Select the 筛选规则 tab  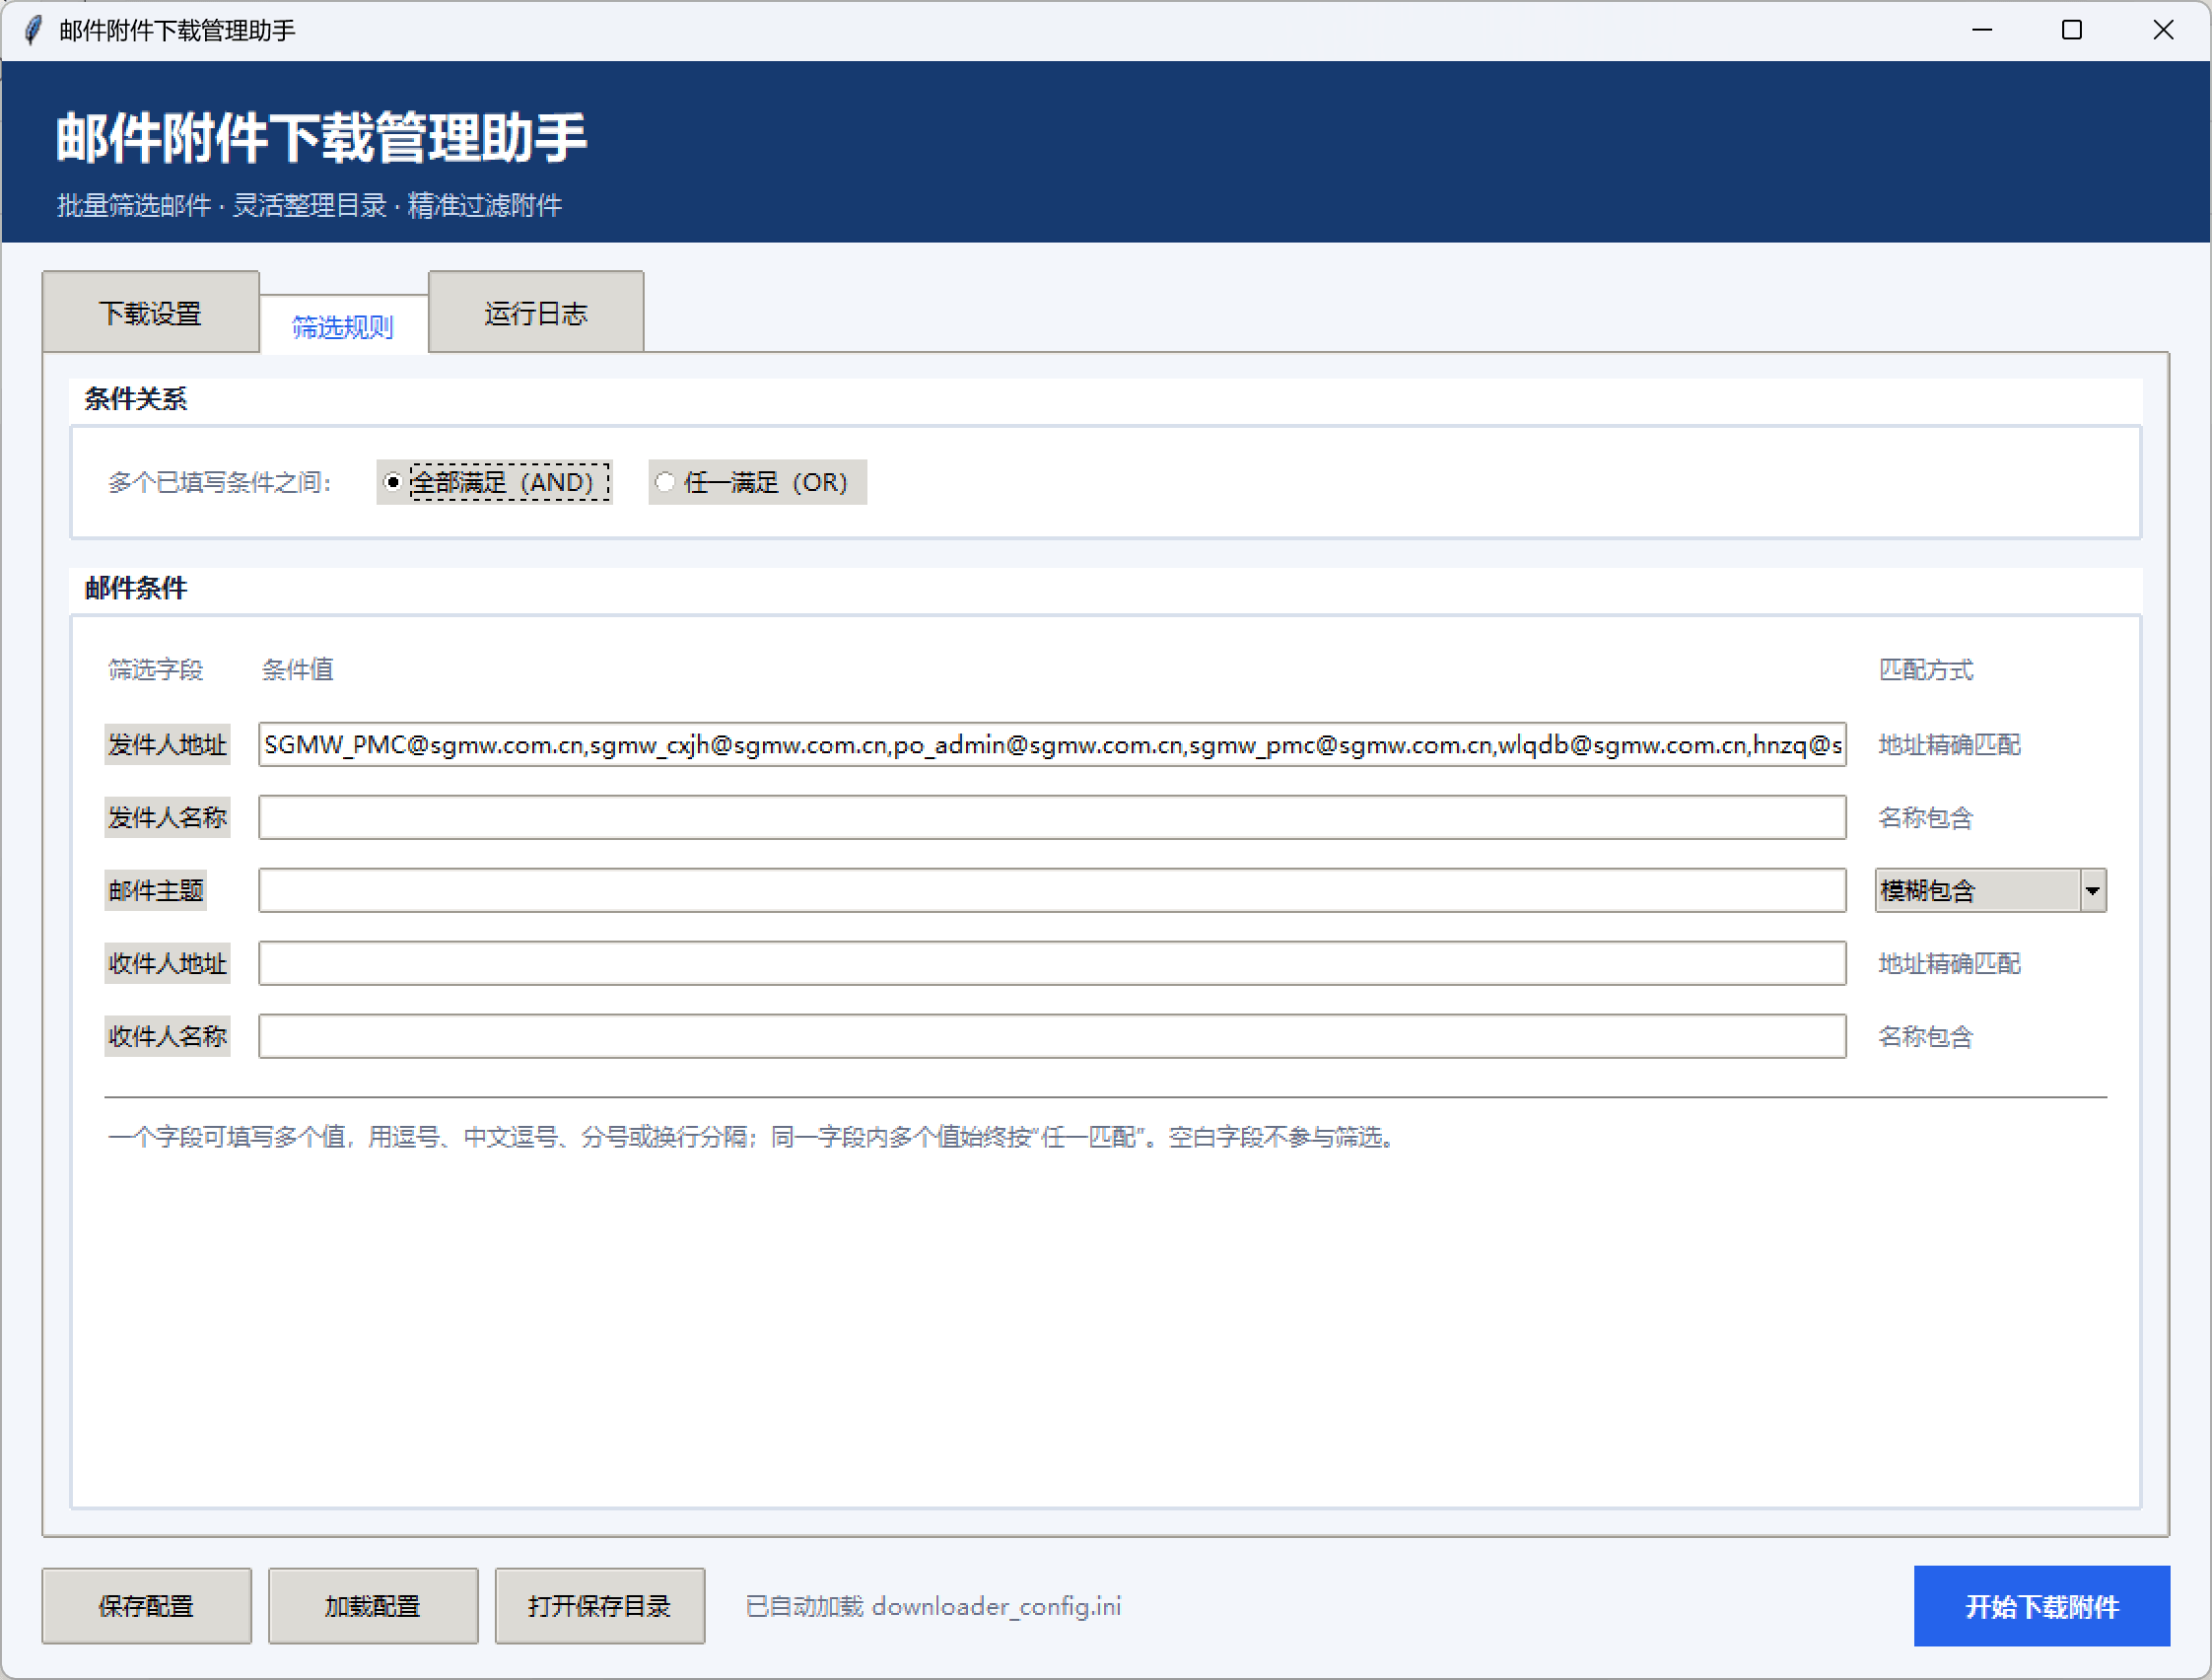point(343,326)
